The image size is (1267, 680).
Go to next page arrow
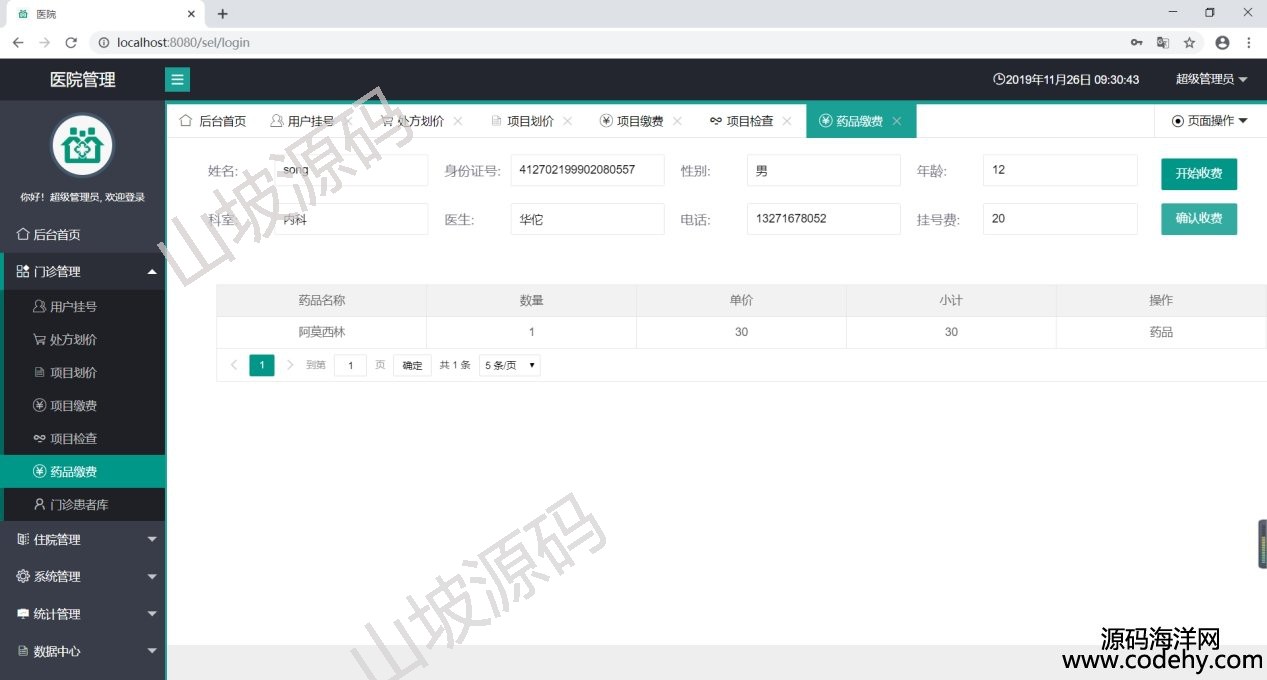point(290,365)
